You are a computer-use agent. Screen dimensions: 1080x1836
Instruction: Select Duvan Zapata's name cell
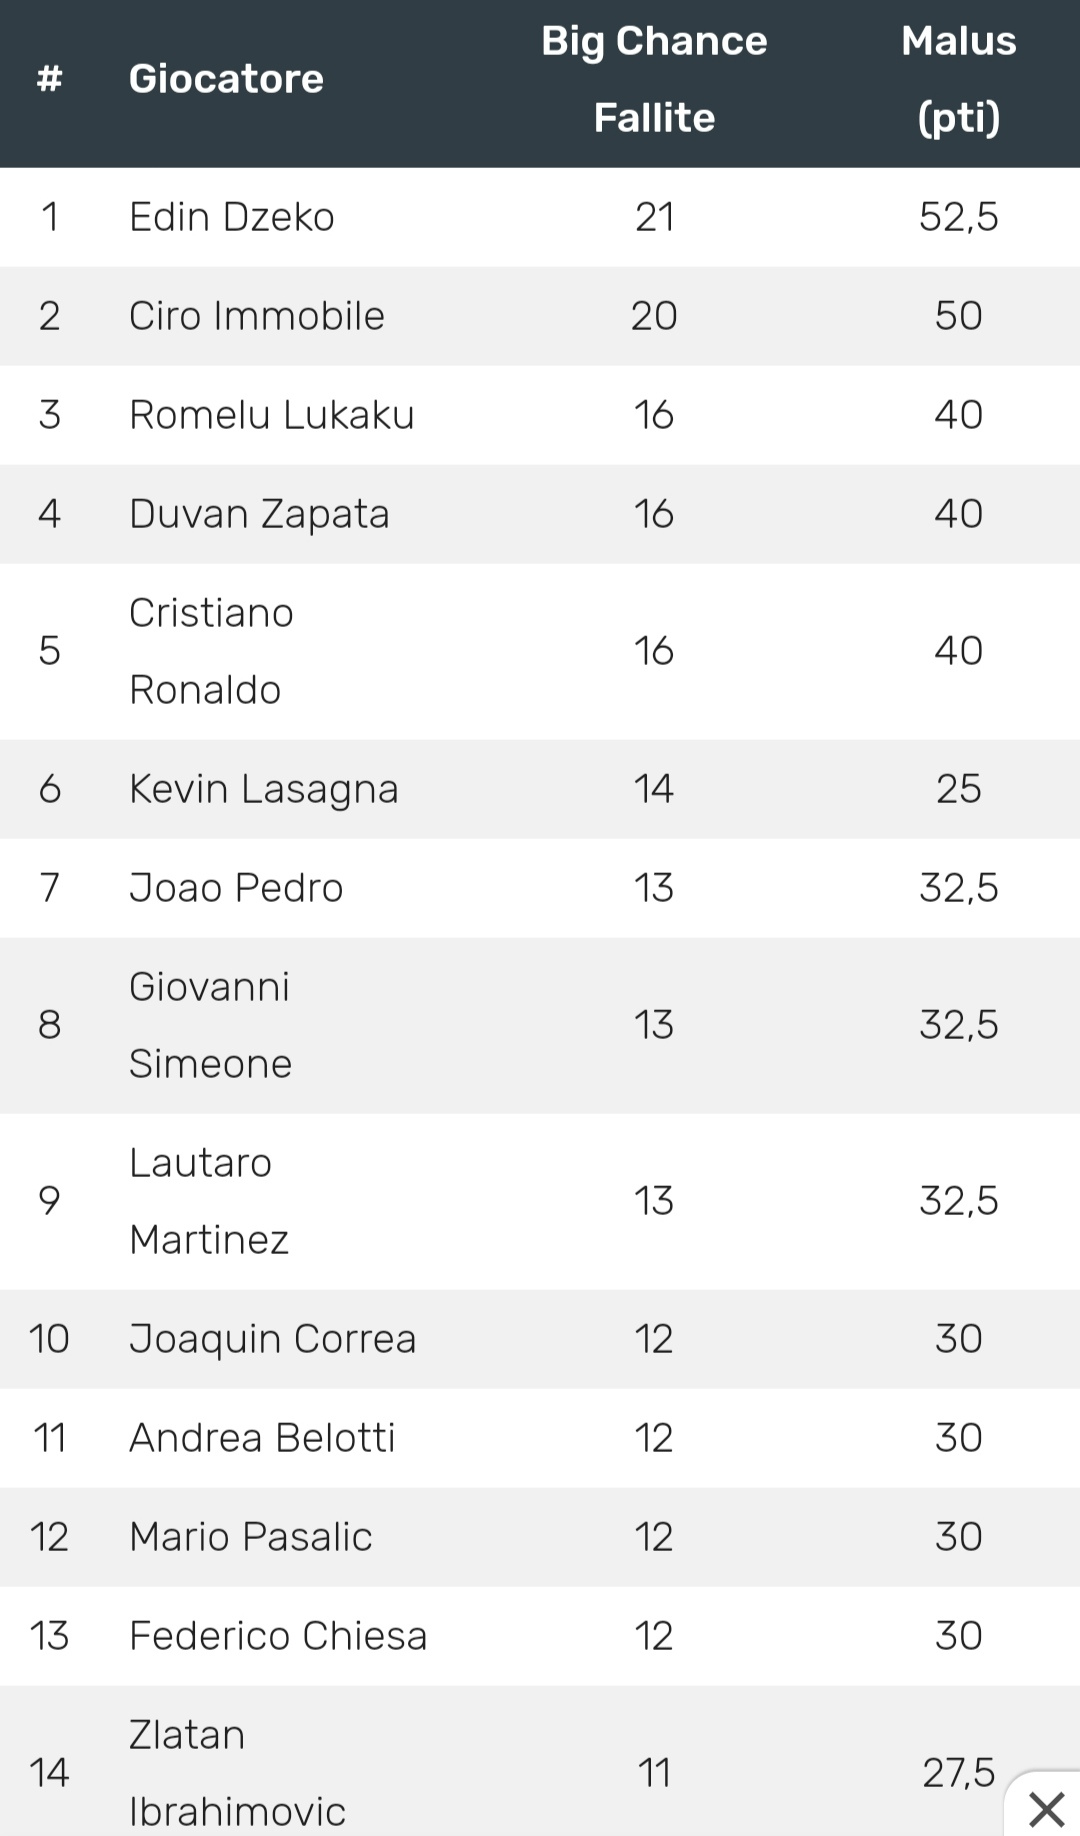(259, 514)
